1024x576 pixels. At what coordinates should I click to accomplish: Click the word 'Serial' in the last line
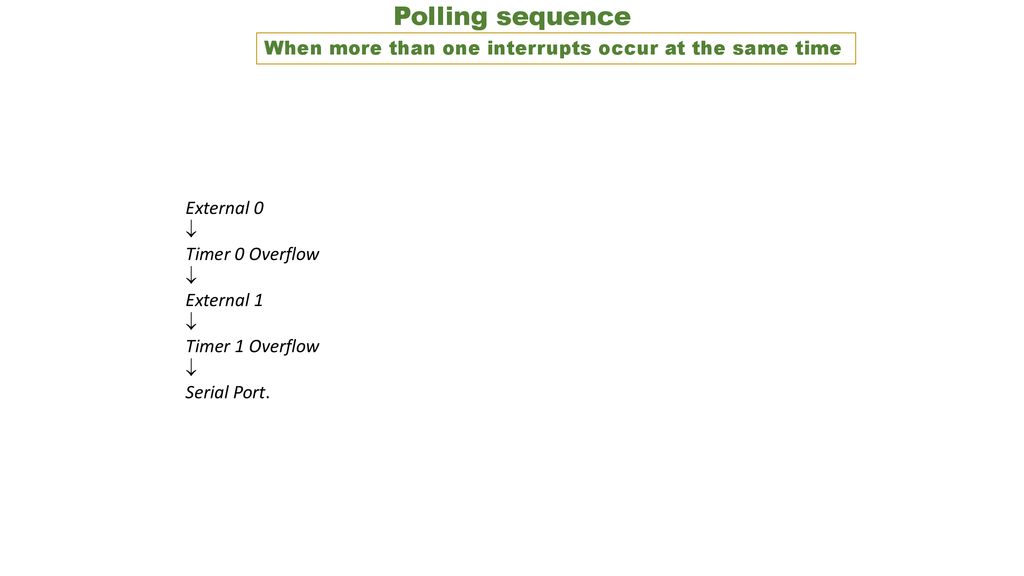tap(207, 392)
